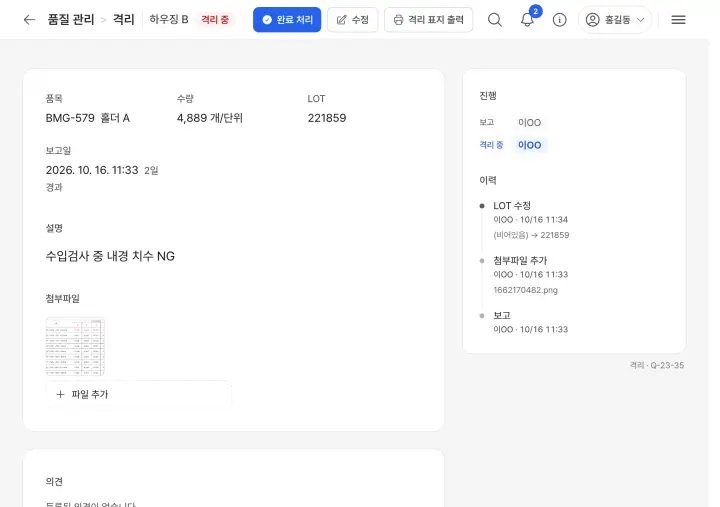Go to 품질 관리 breadcrumb

71,19
